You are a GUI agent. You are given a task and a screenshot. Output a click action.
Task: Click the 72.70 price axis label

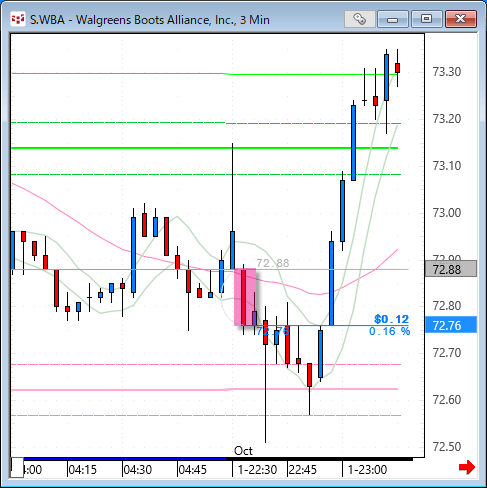click(x=447, y=353)
